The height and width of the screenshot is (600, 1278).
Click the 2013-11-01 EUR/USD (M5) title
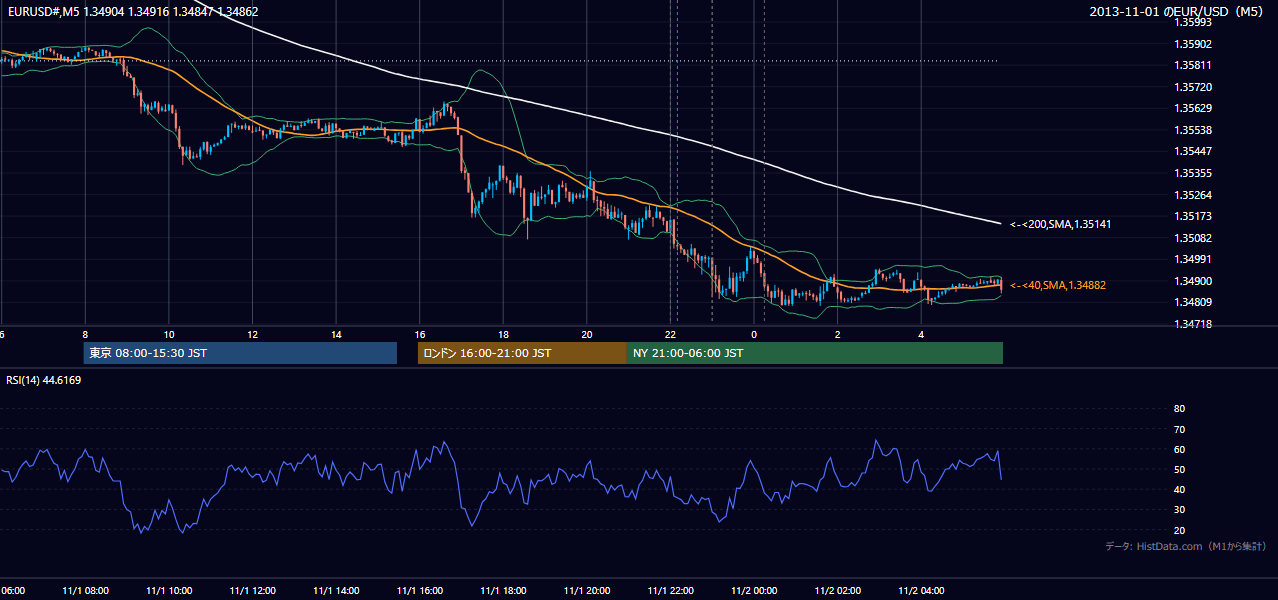(1177, 12)
